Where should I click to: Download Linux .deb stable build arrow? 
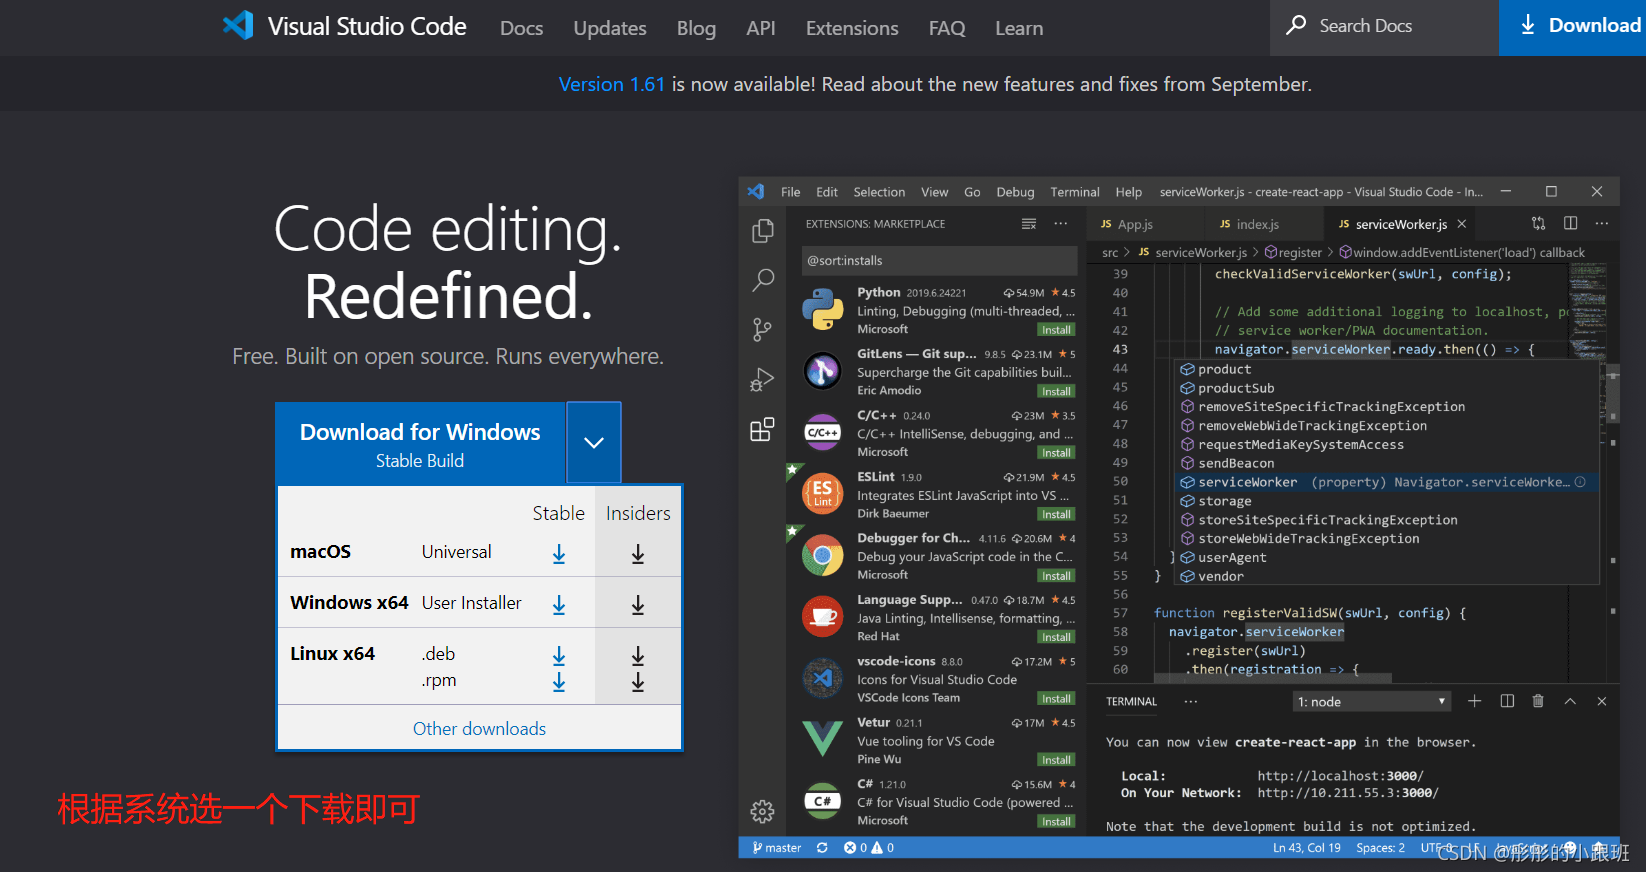click(x=559, y=655)
